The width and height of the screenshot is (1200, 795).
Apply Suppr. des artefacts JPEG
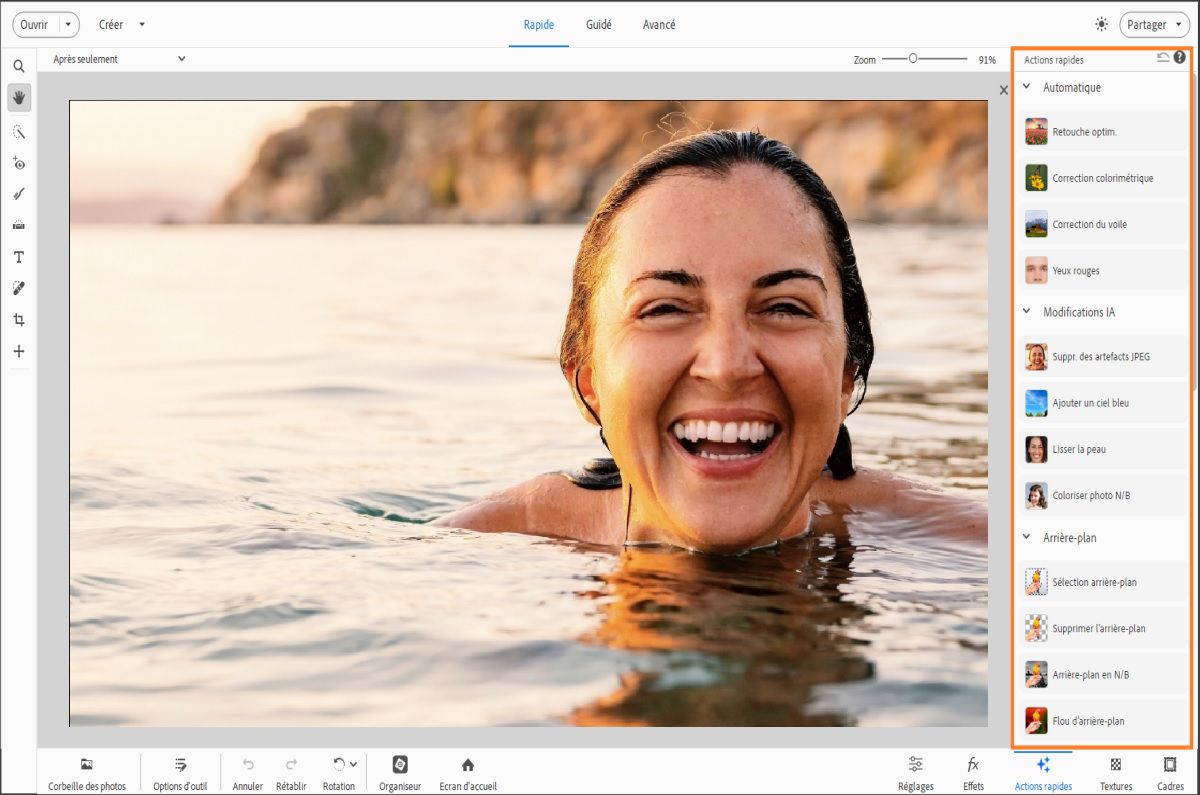pyautogui.click(x=1104, y=356)
